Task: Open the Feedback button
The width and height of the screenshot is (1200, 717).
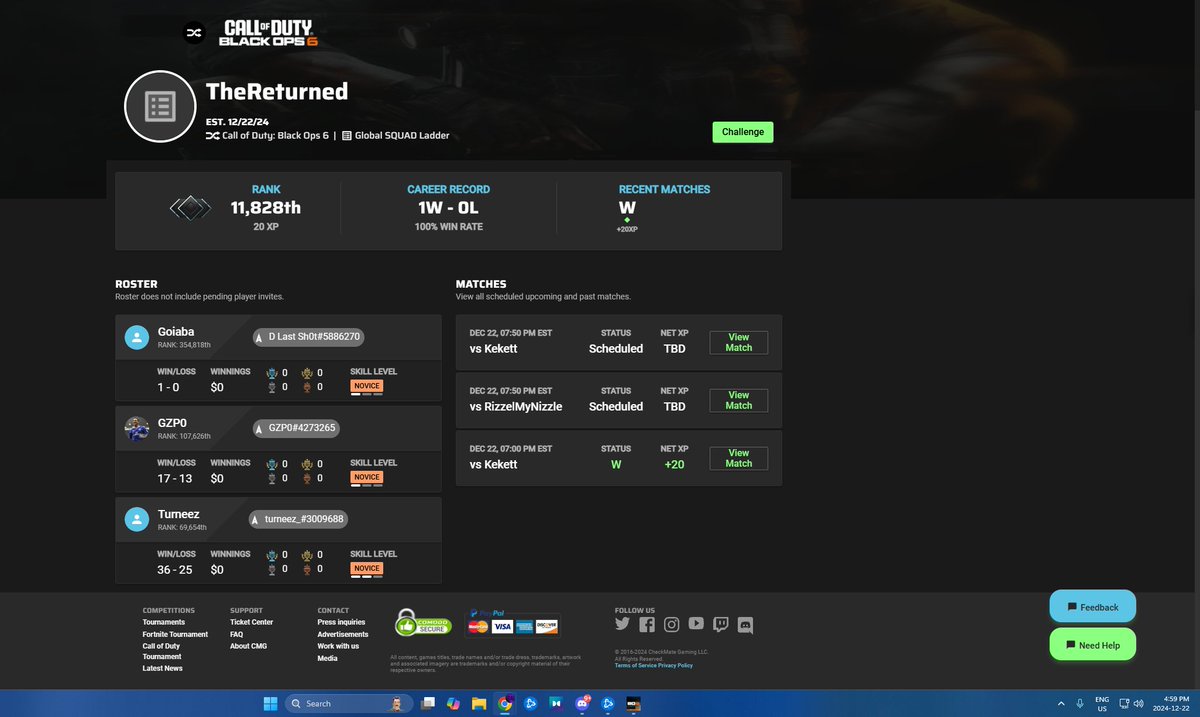Action: (1093, 607)
